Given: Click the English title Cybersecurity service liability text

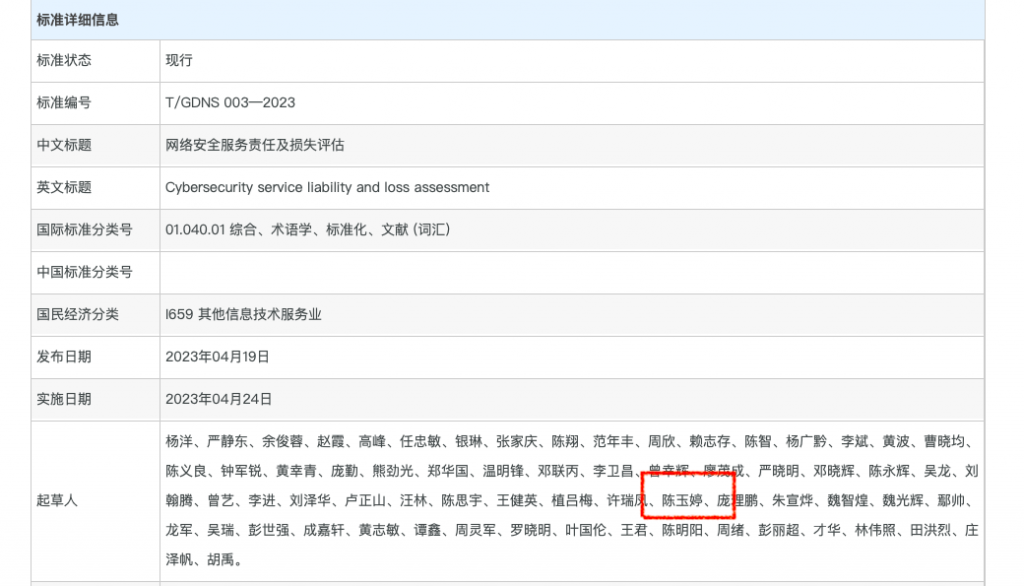Looking at the screenshot, I should [327, 187].
